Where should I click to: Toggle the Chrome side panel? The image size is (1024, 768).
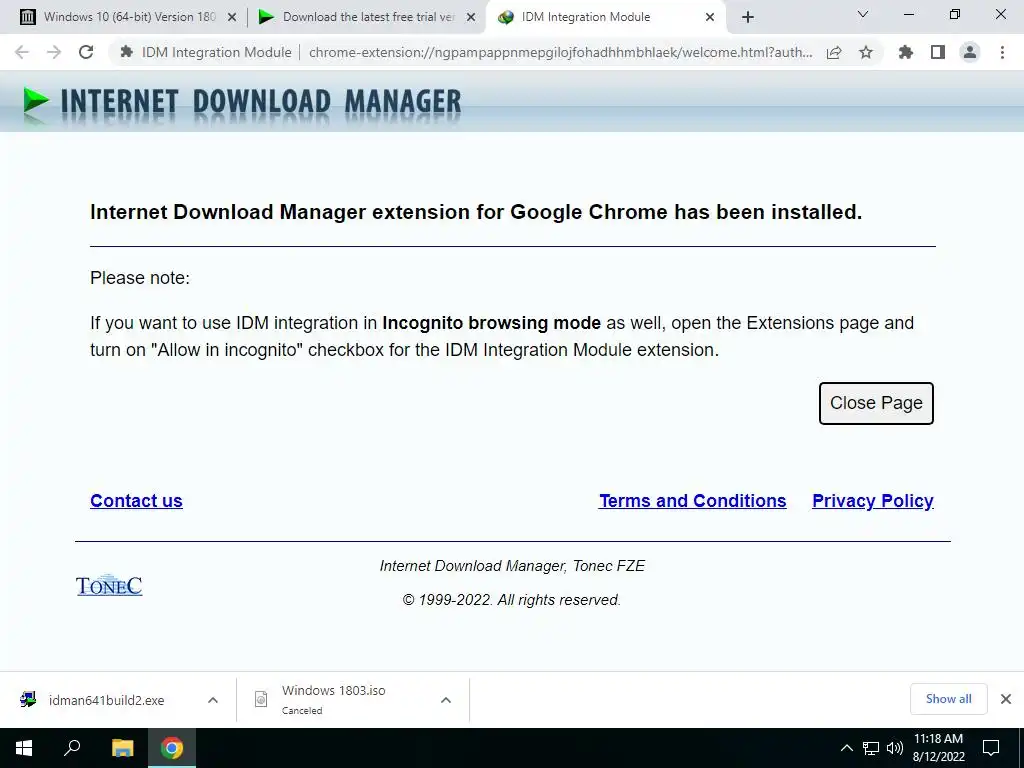938,52
